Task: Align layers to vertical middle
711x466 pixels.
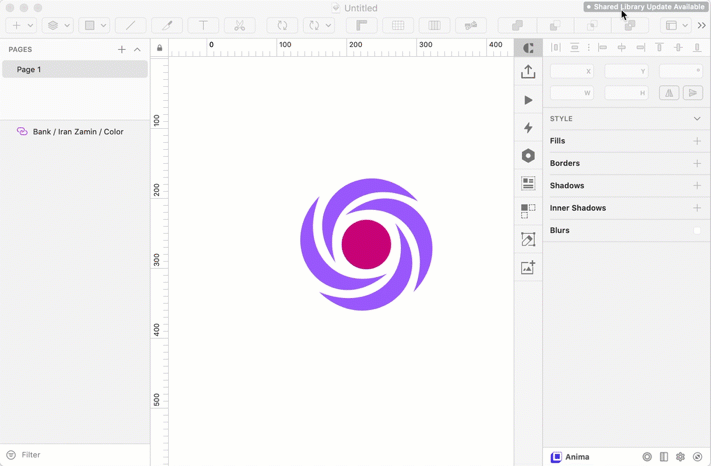Action: click(678, 48)
